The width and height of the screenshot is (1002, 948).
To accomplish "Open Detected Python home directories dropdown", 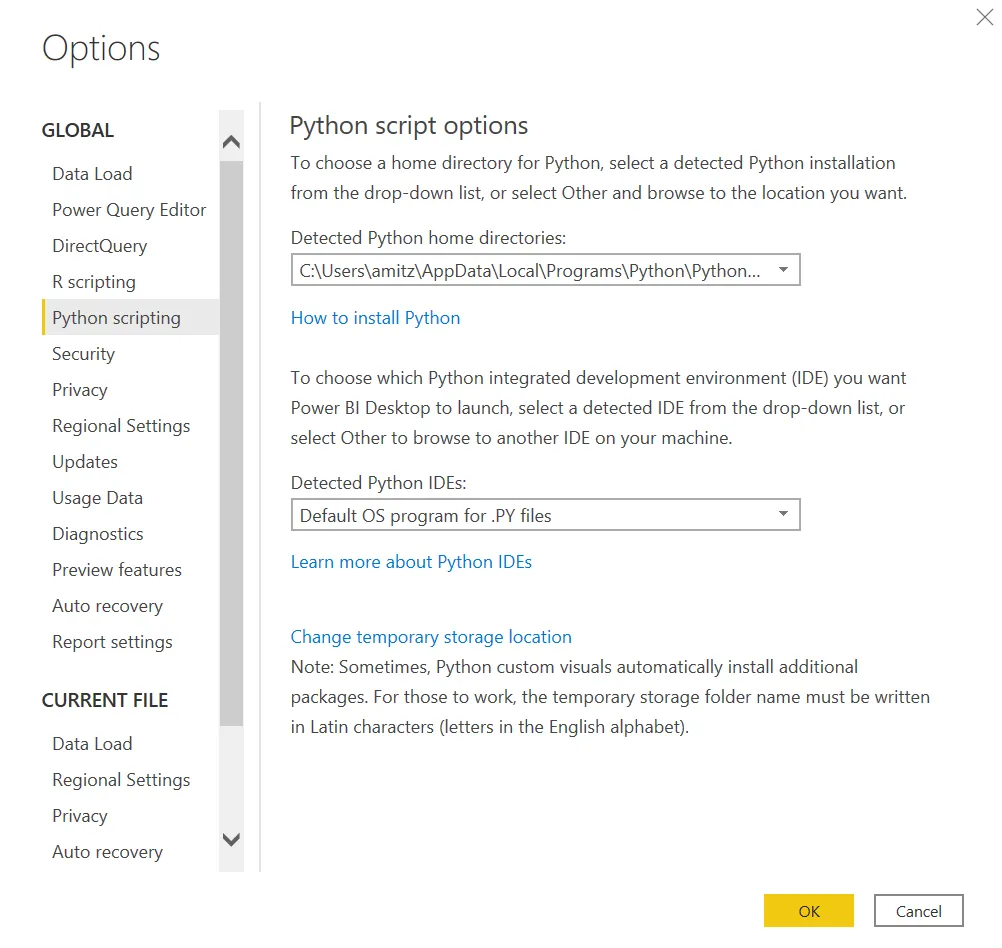I will point(783,270).
